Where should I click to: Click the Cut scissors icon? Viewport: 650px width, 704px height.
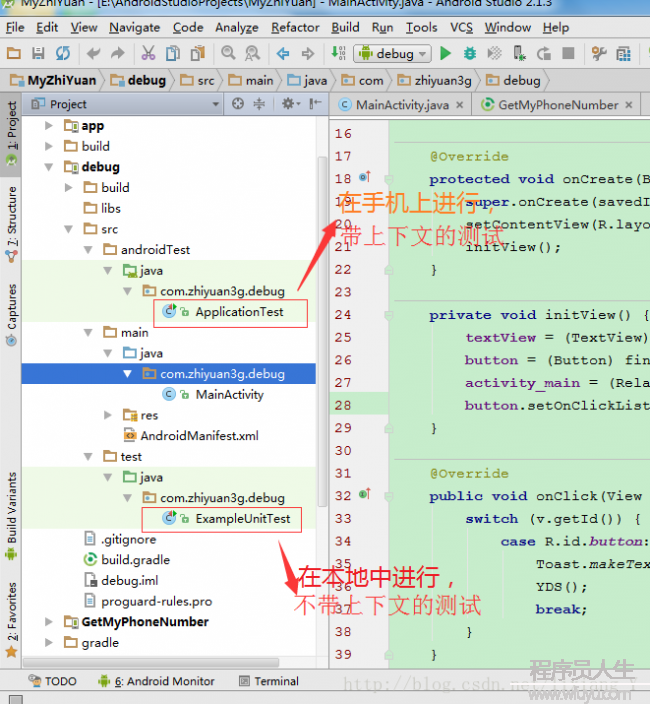coord(148,53)
